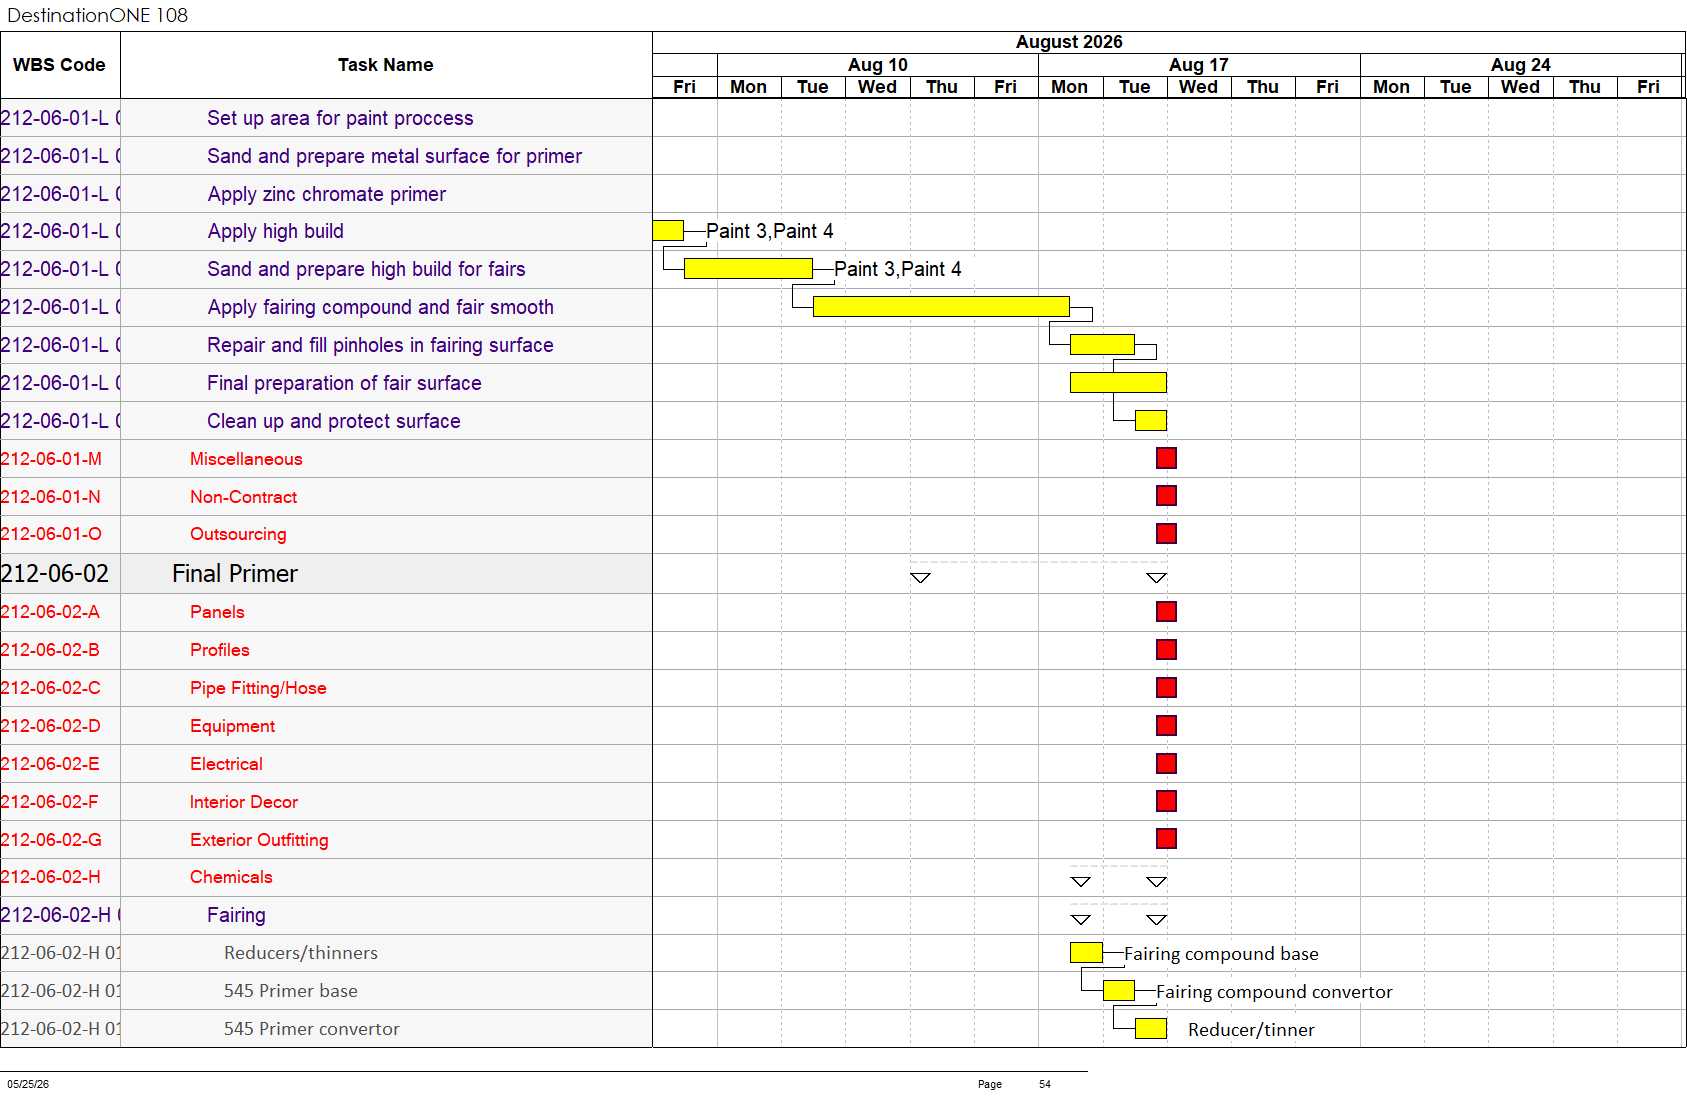Select the '545 Primer base' task
Screen dimensions: 1687x1097
tap(291, 991)
